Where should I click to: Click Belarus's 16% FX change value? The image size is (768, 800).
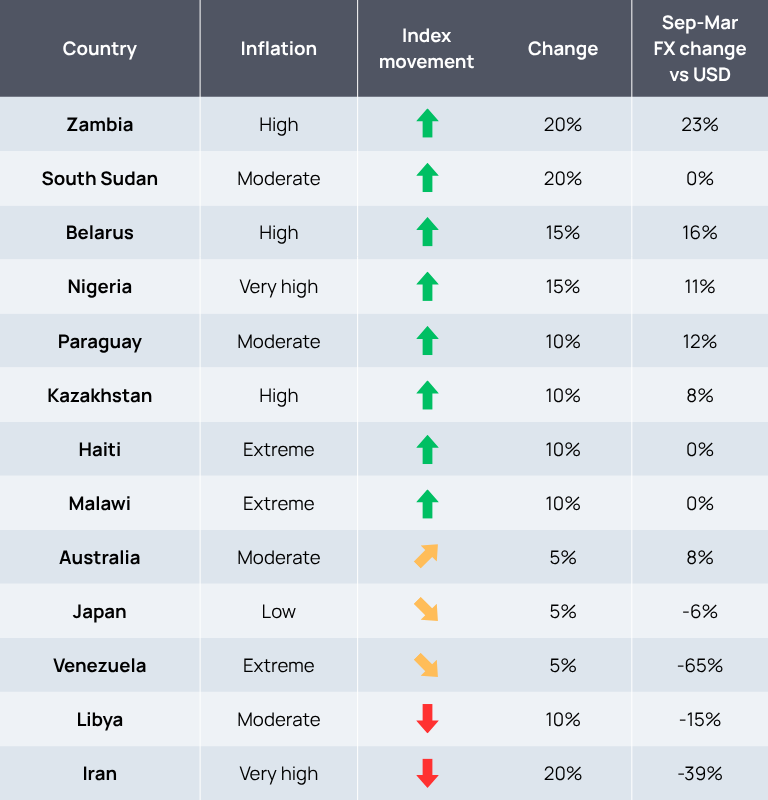pyautogui.click(x=700, y=233)
